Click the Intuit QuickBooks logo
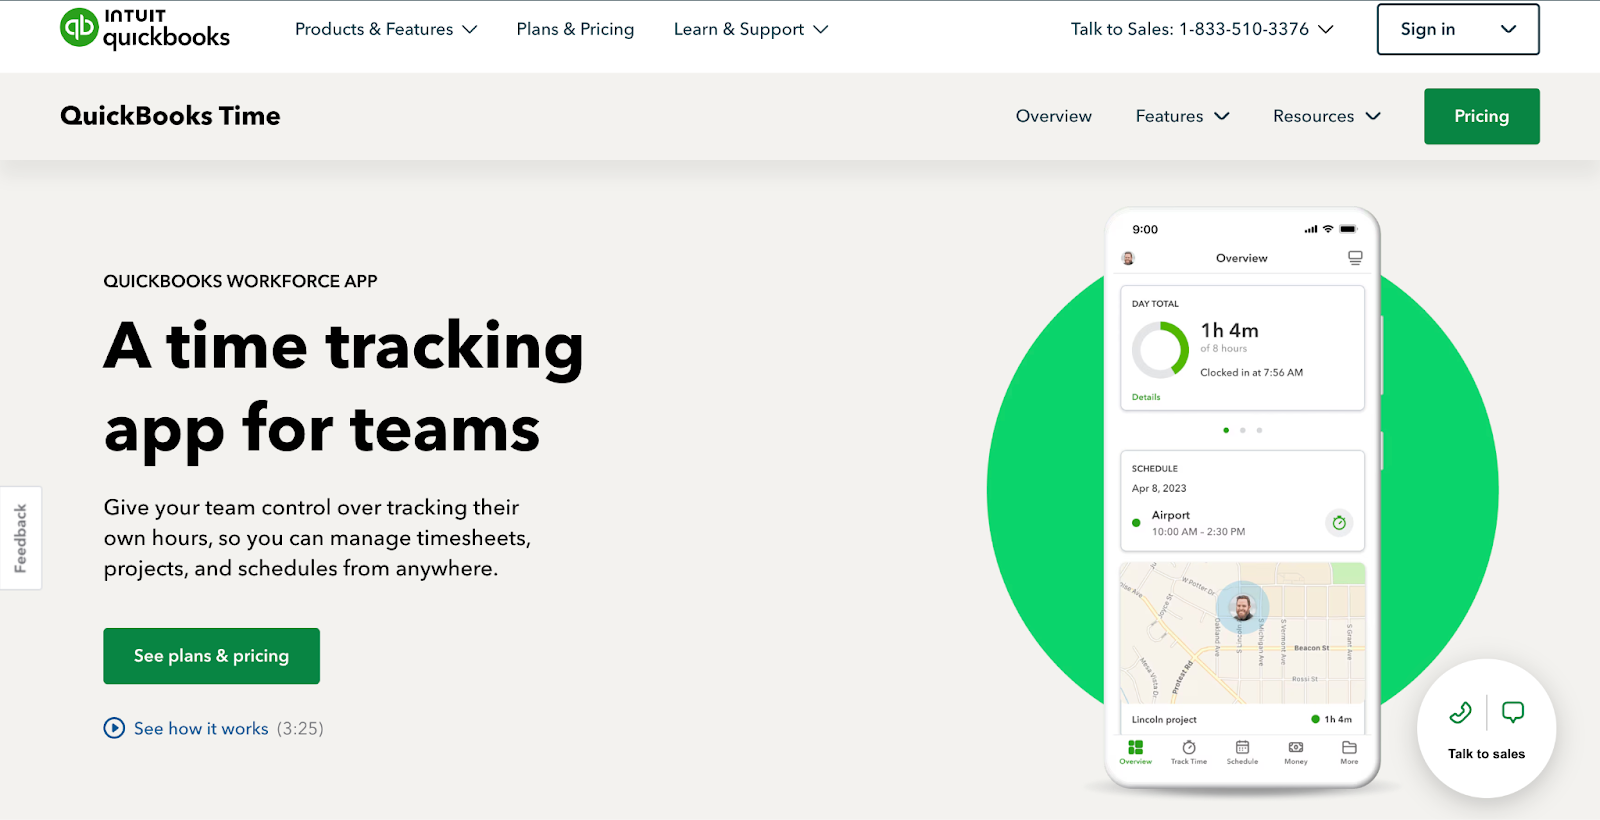 point(145,29)
